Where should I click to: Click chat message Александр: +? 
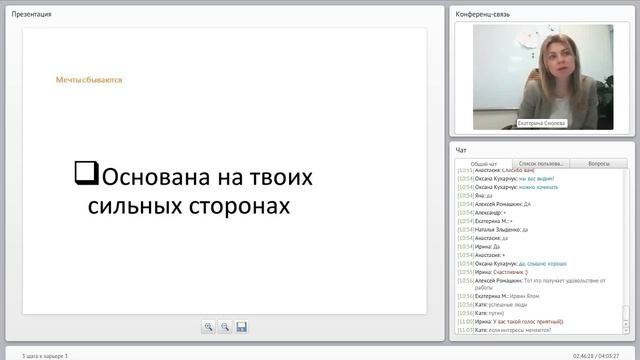pos(482,213)
